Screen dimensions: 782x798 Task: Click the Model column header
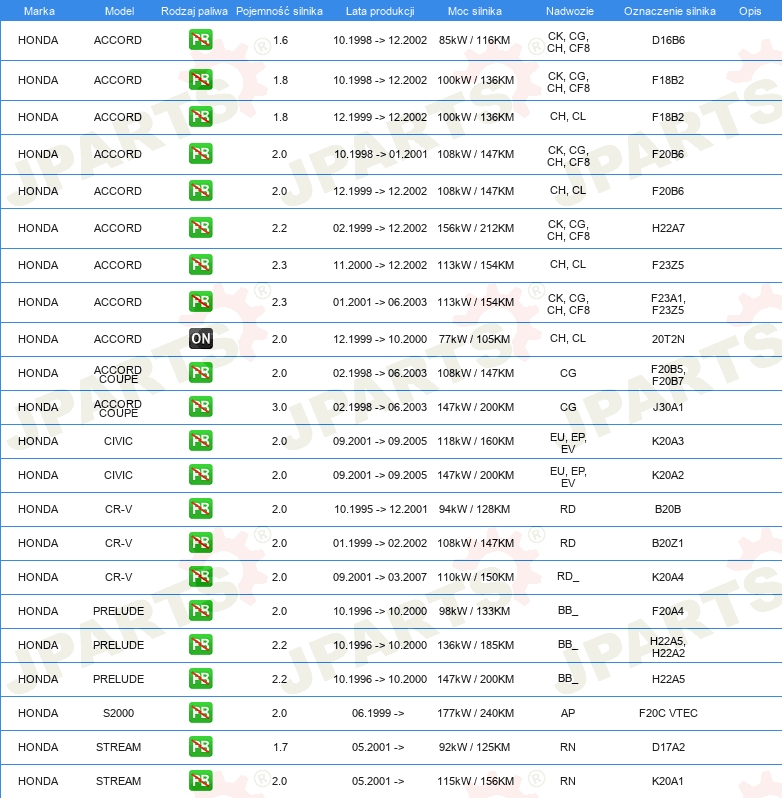pos(120,11)
